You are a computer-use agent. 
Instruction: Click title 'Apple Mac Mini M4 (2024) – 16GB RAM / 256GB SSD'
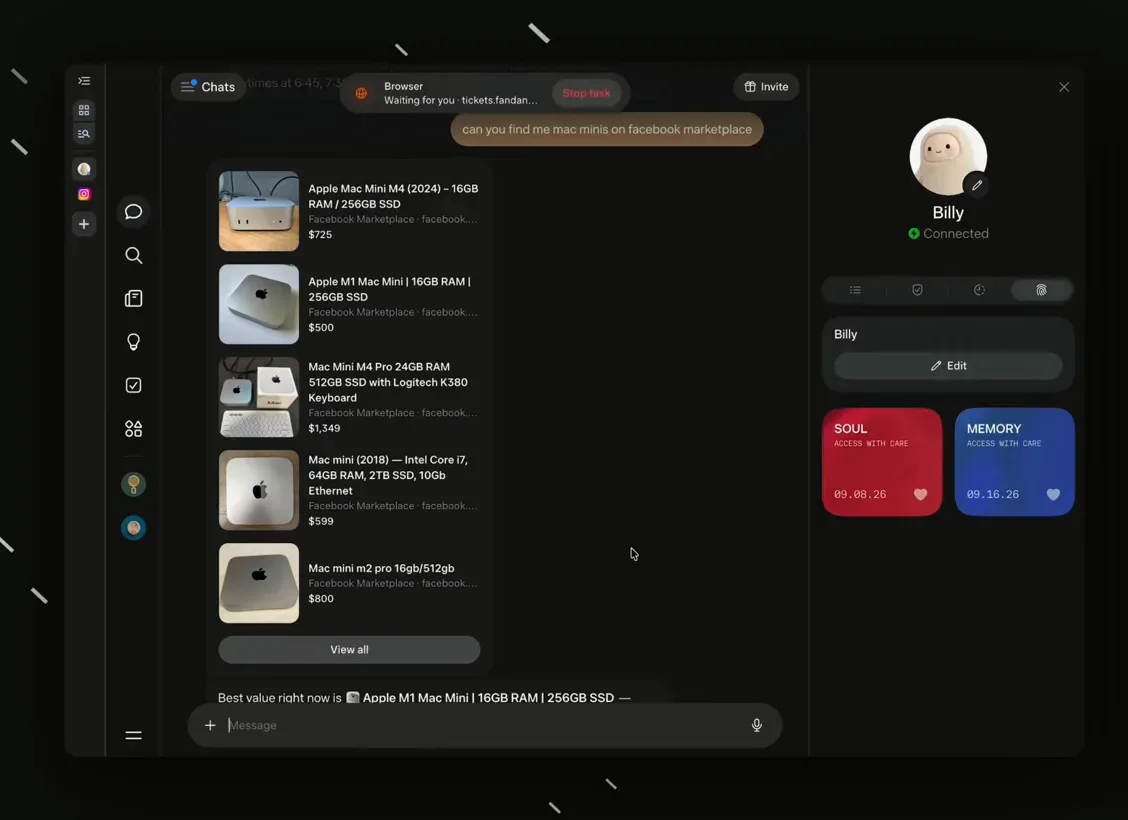tap(394, 196)
